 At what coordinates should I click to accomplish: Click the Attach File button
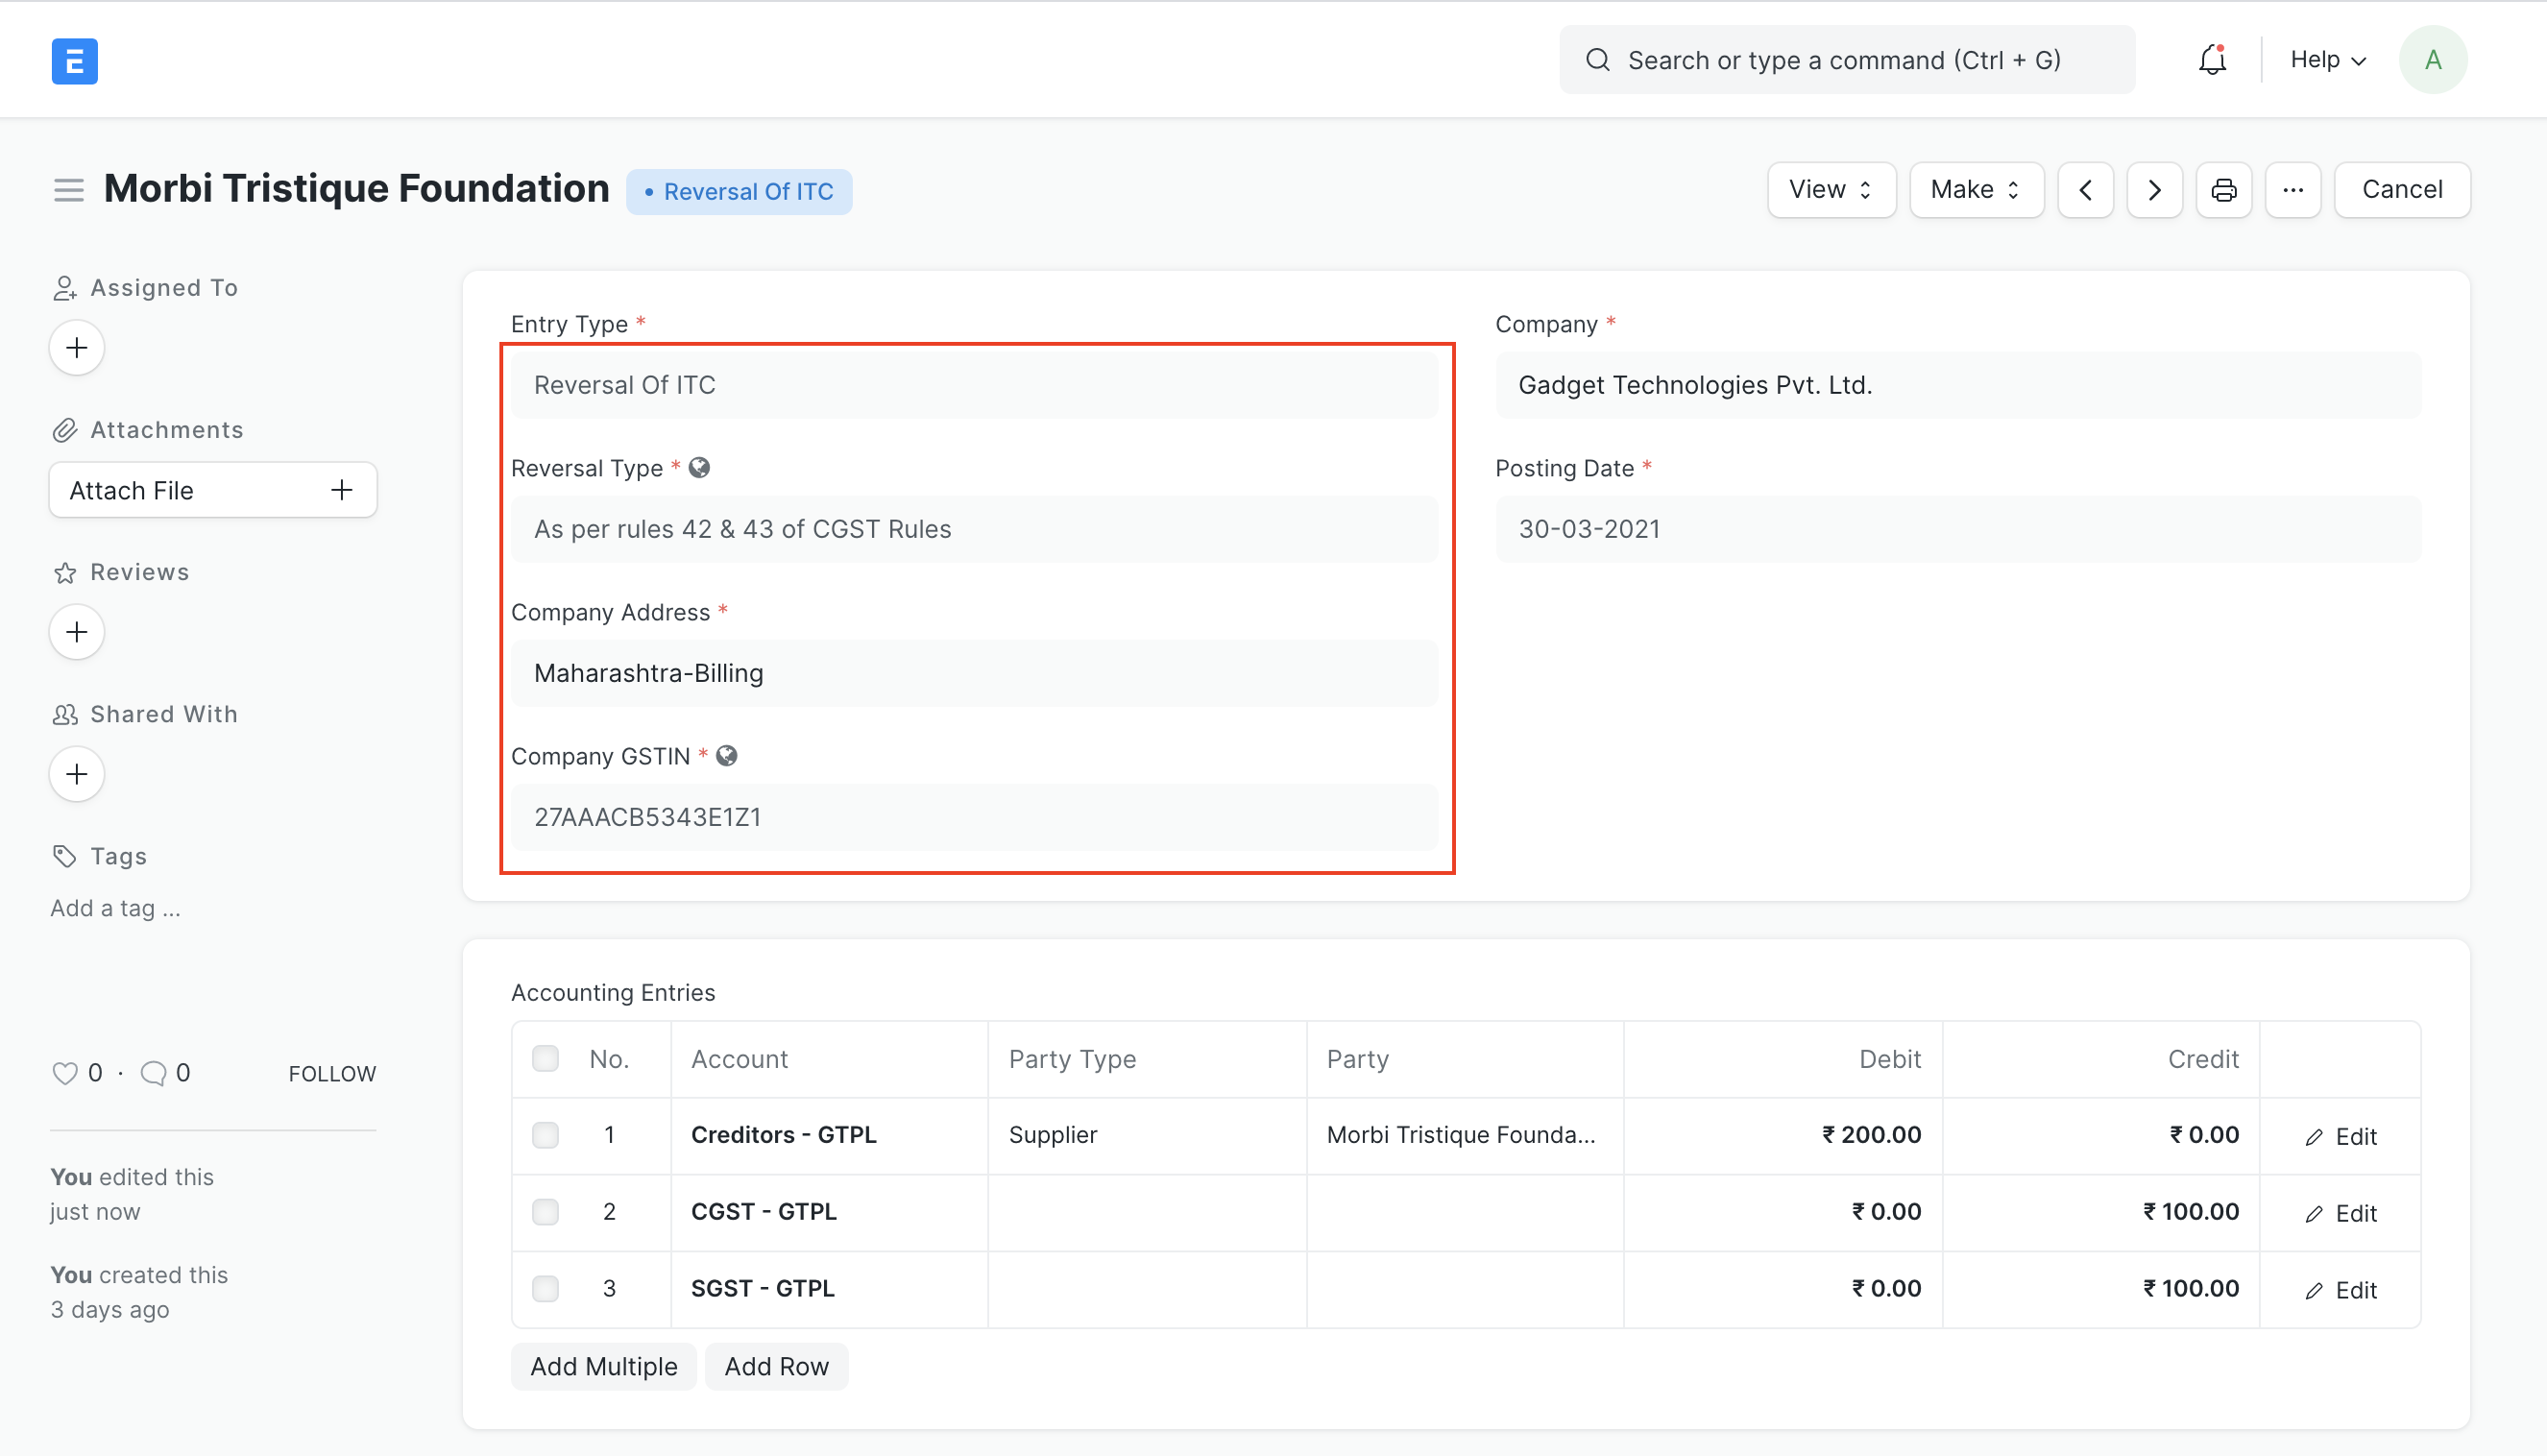coord(210,490)
